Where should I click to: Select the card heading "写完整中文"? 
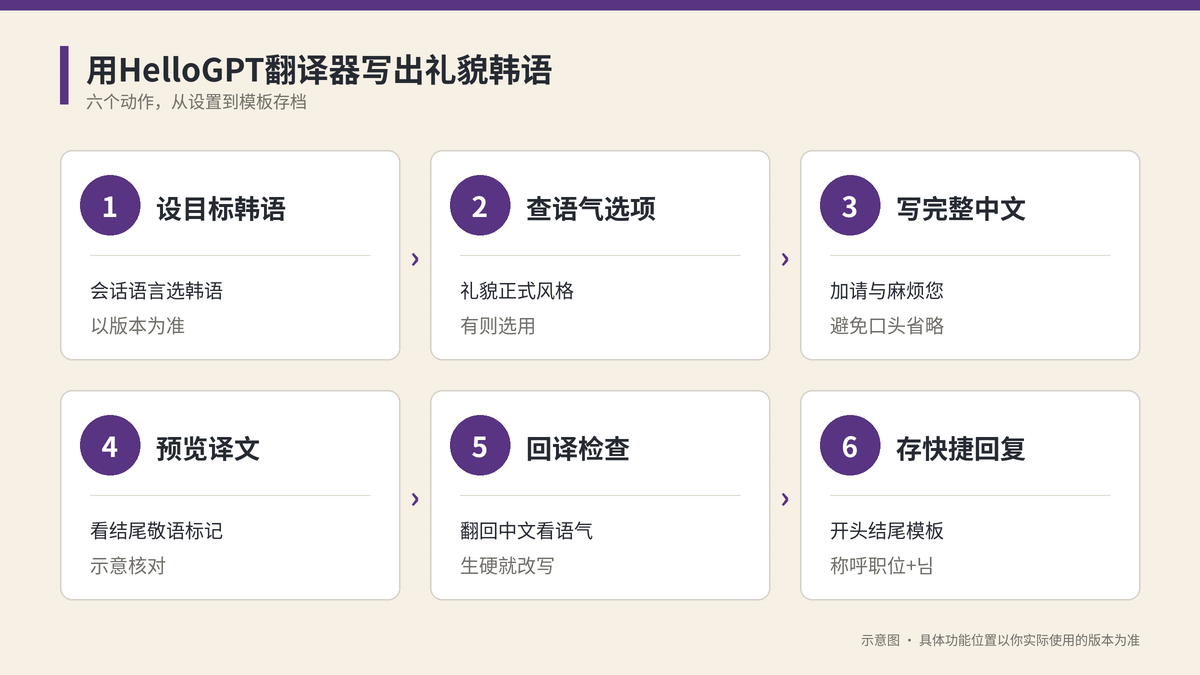pos(961,208)
